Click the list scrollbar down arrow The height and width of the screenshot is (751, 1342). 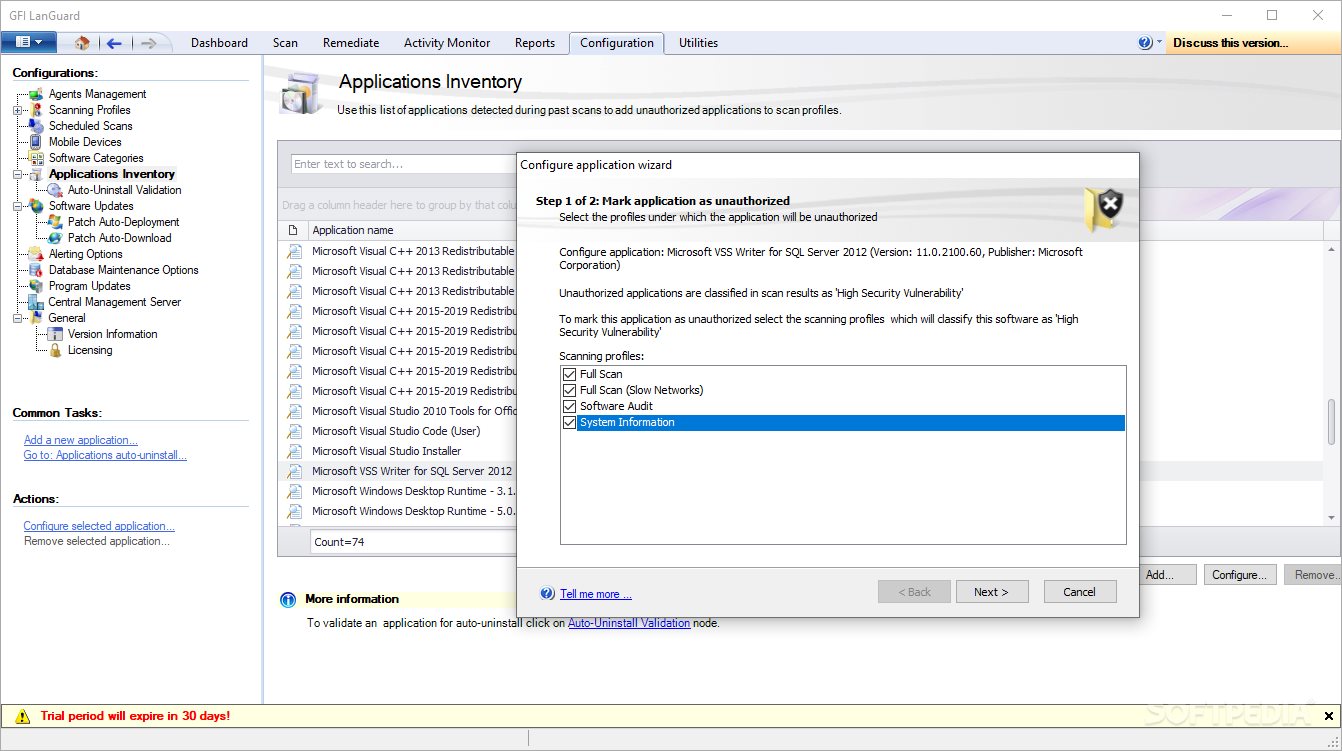(1331, 517)
